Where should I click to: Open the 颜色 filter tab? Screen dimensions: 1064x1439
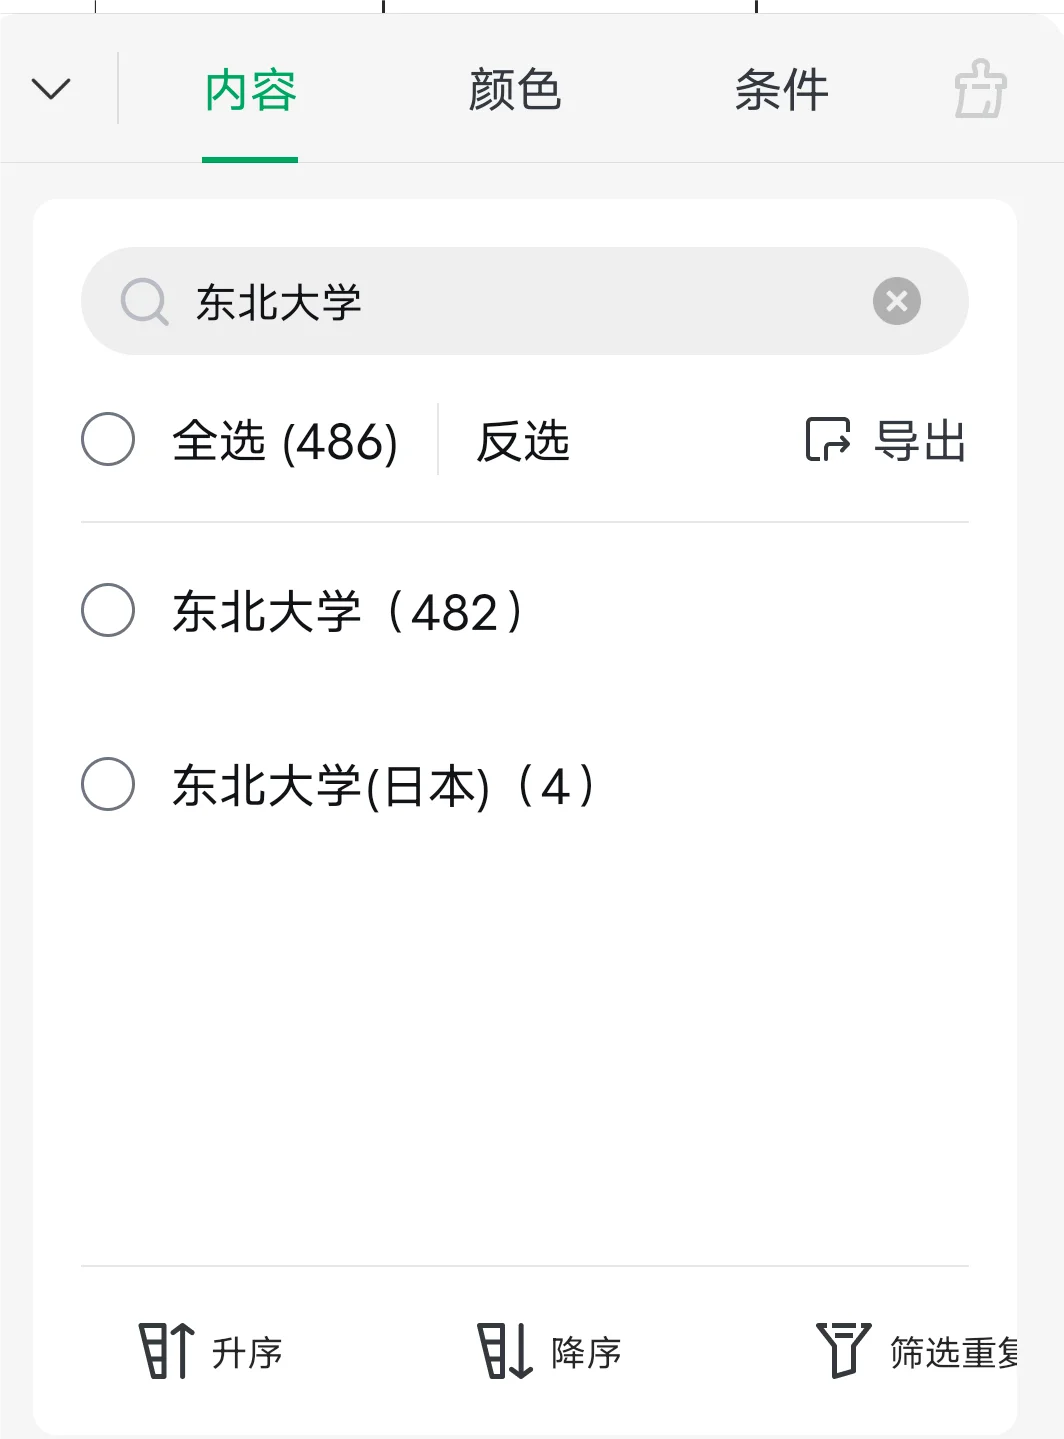click(515, 91)
